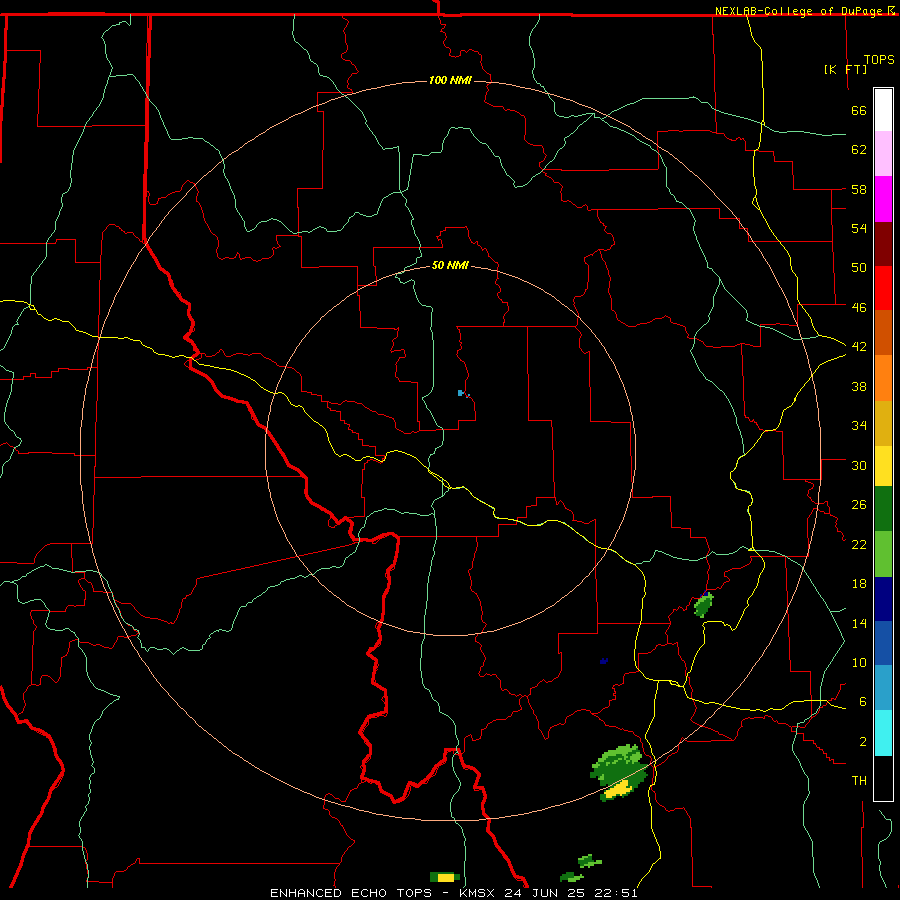
Task: Click the [K FT] units label
Action: [845, 69]
